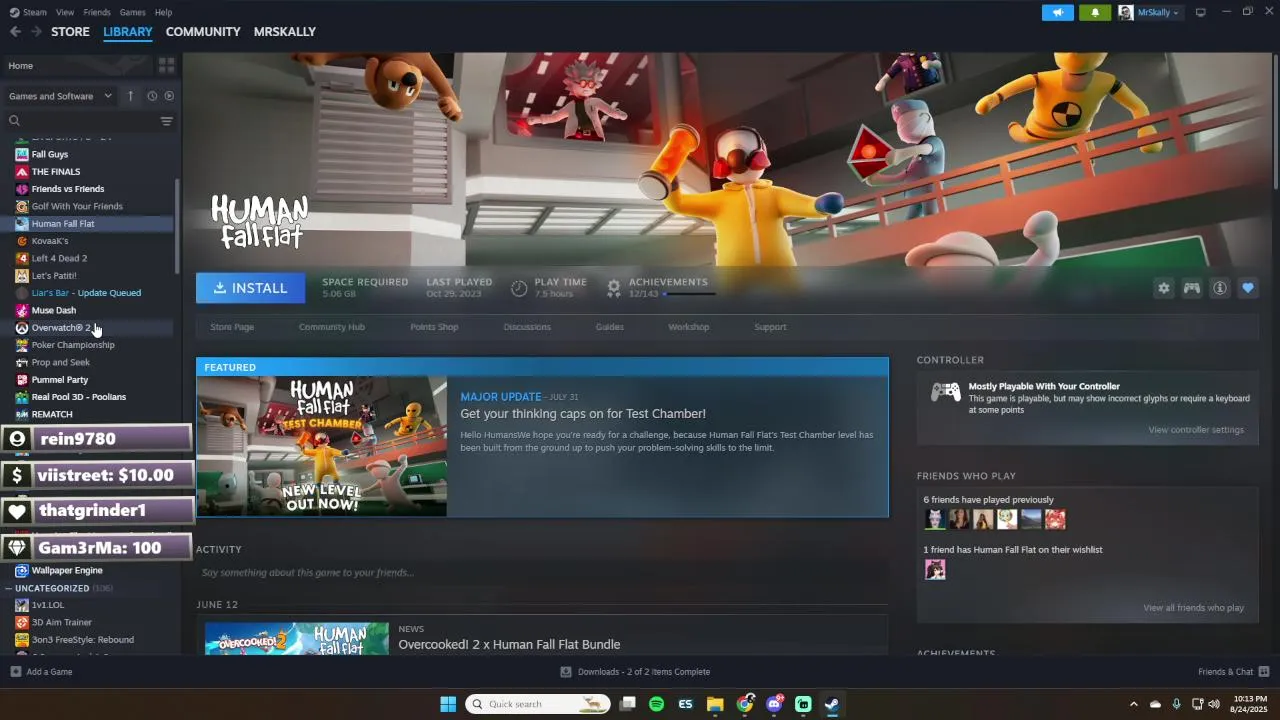Open the Test Chamber featured update thumbnail
The width and height of the screenshot is (1280, 720).
click(322, 446)
